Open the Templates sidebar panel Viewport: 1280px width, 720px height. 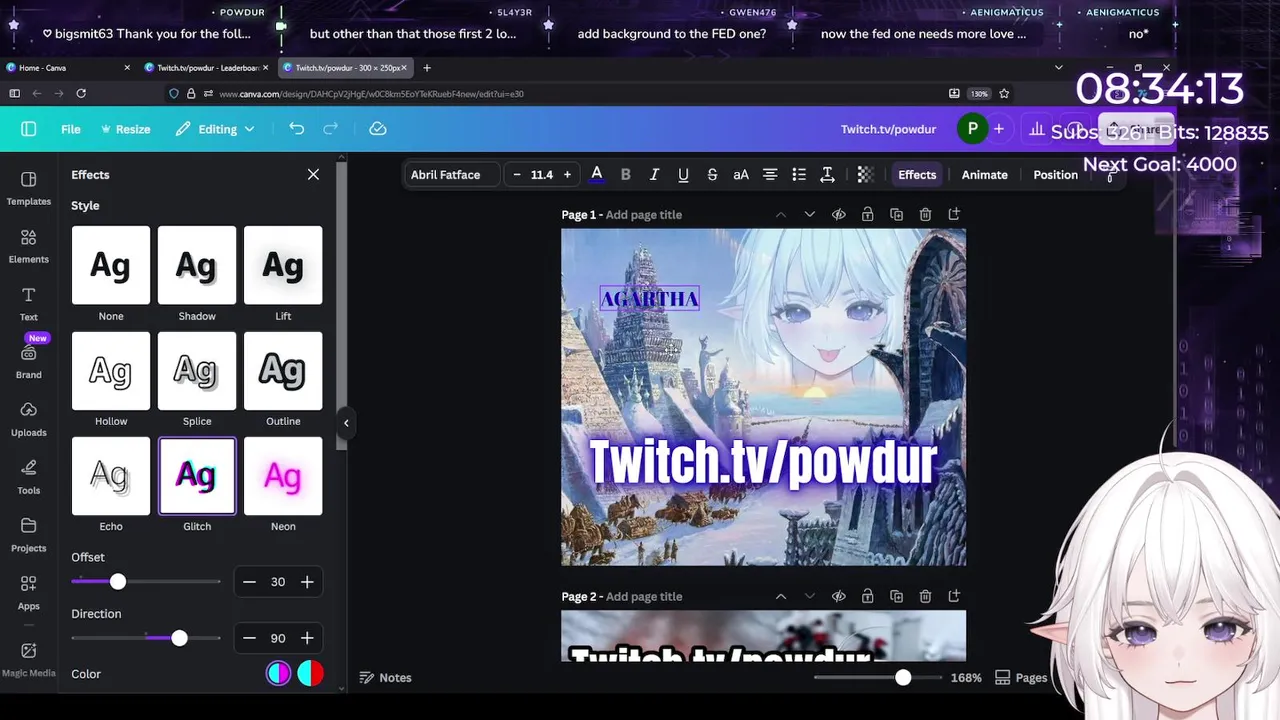28,188
